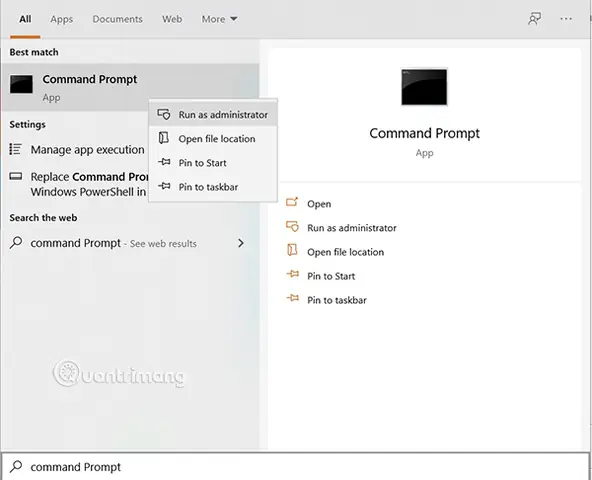Image resolution: width=592 pixels, height=480 pixels.
Task: Click orange Open icon in preview pane
Action: pos(292,202)
